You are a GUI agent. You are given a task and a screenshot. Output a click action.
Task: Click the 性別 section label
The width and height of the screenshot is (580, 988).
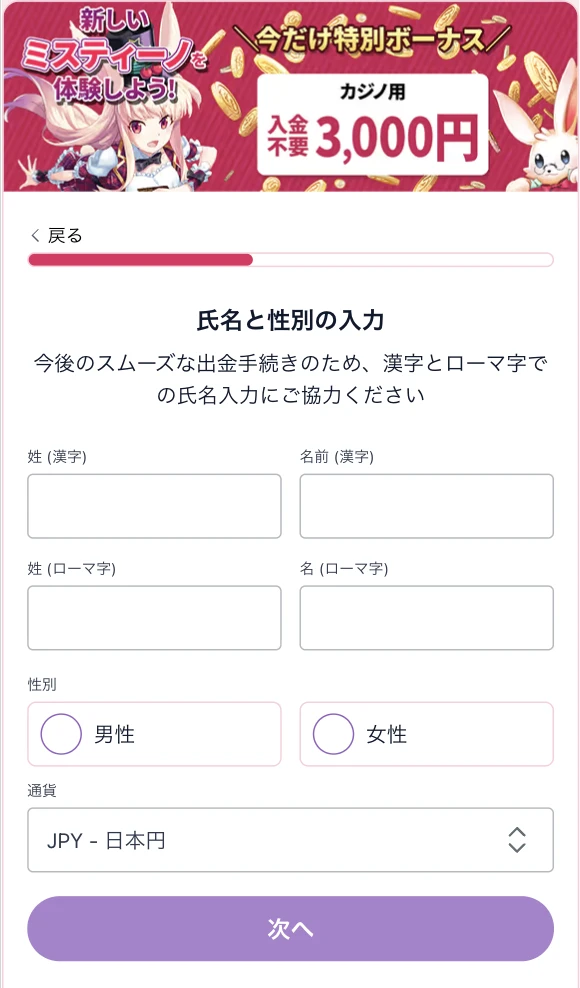(40, 684)
